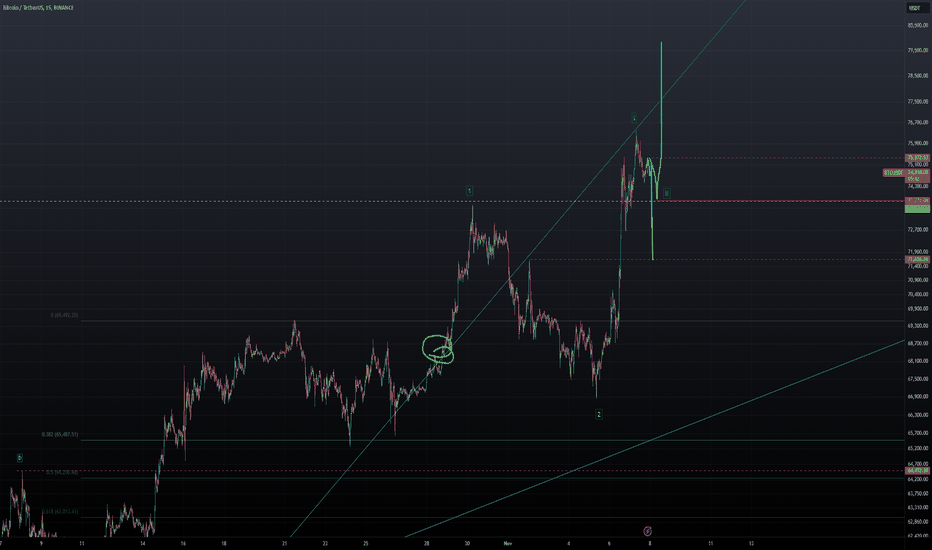Click the '30' date on the time axis
Screen dimensions: 932x550
click(x=468, y=543)
